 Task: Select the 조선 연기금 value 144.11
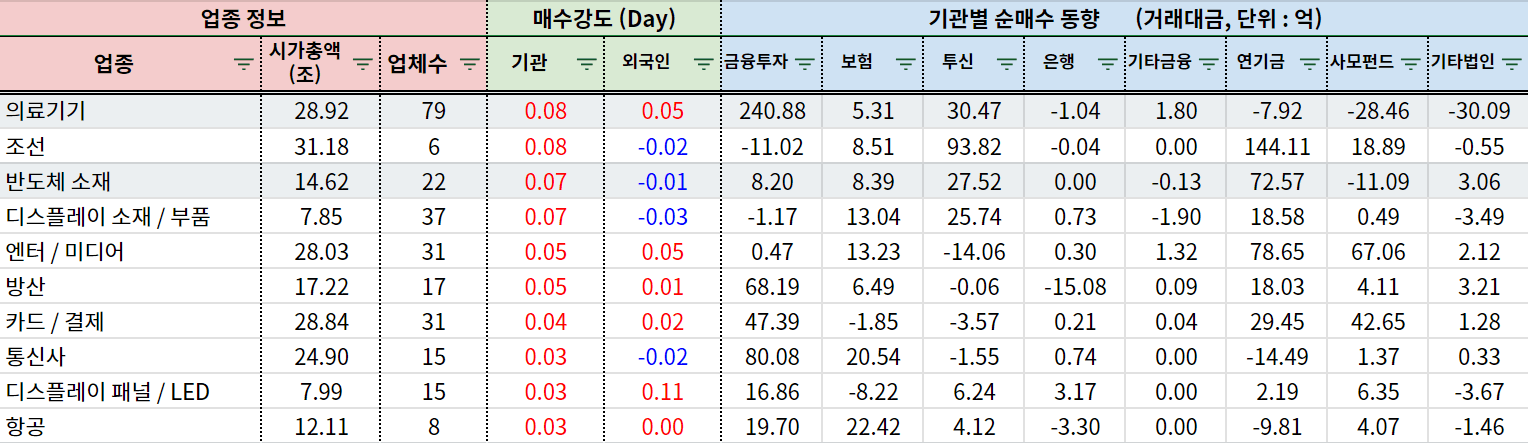coord(1277,147)
